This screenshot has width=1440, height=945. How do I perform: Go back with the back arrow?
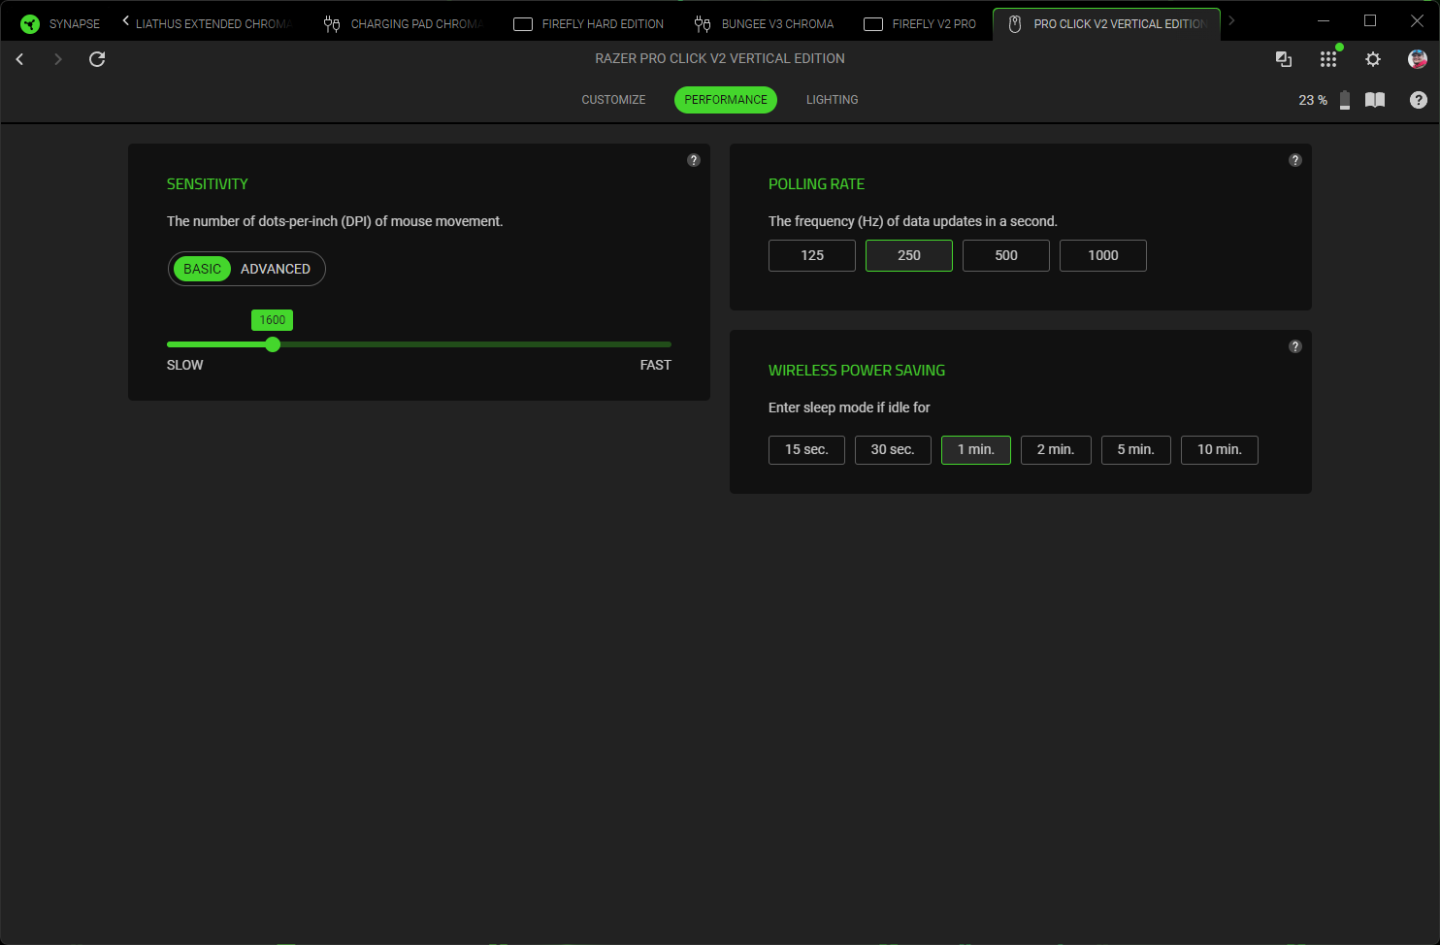click(20, 59)
